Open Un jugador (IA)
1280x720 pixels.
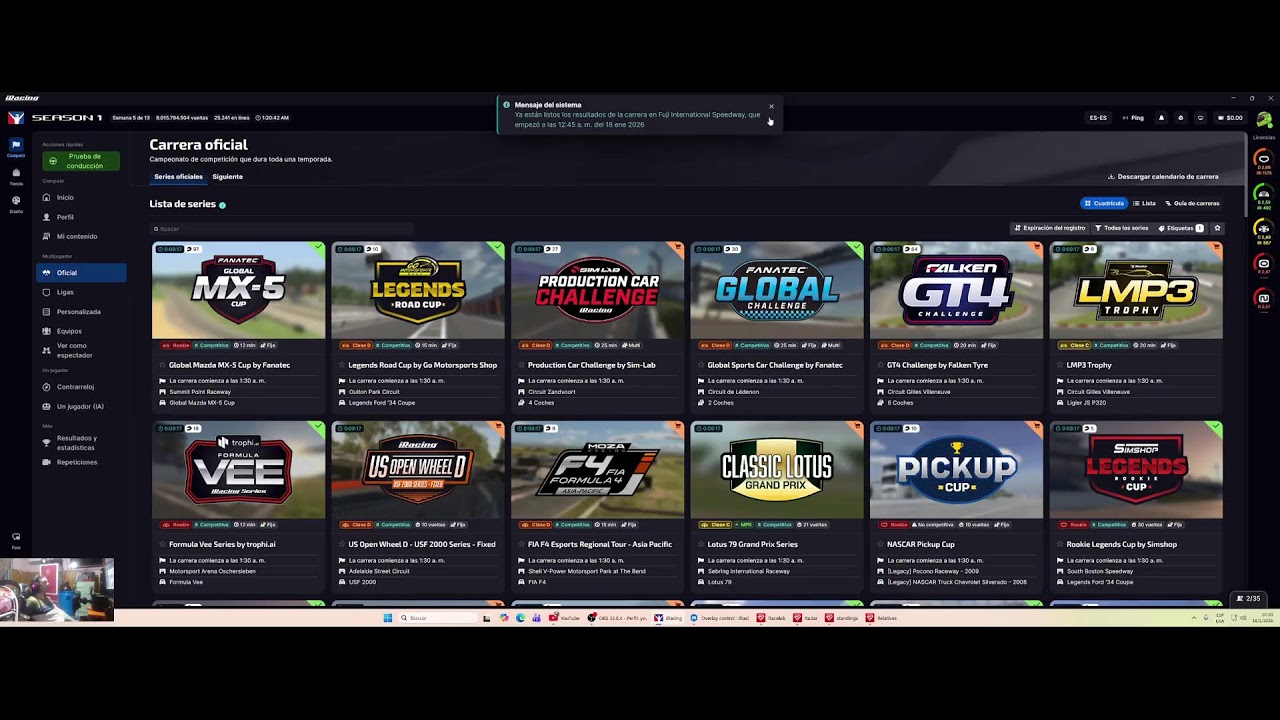coord(81,406)
